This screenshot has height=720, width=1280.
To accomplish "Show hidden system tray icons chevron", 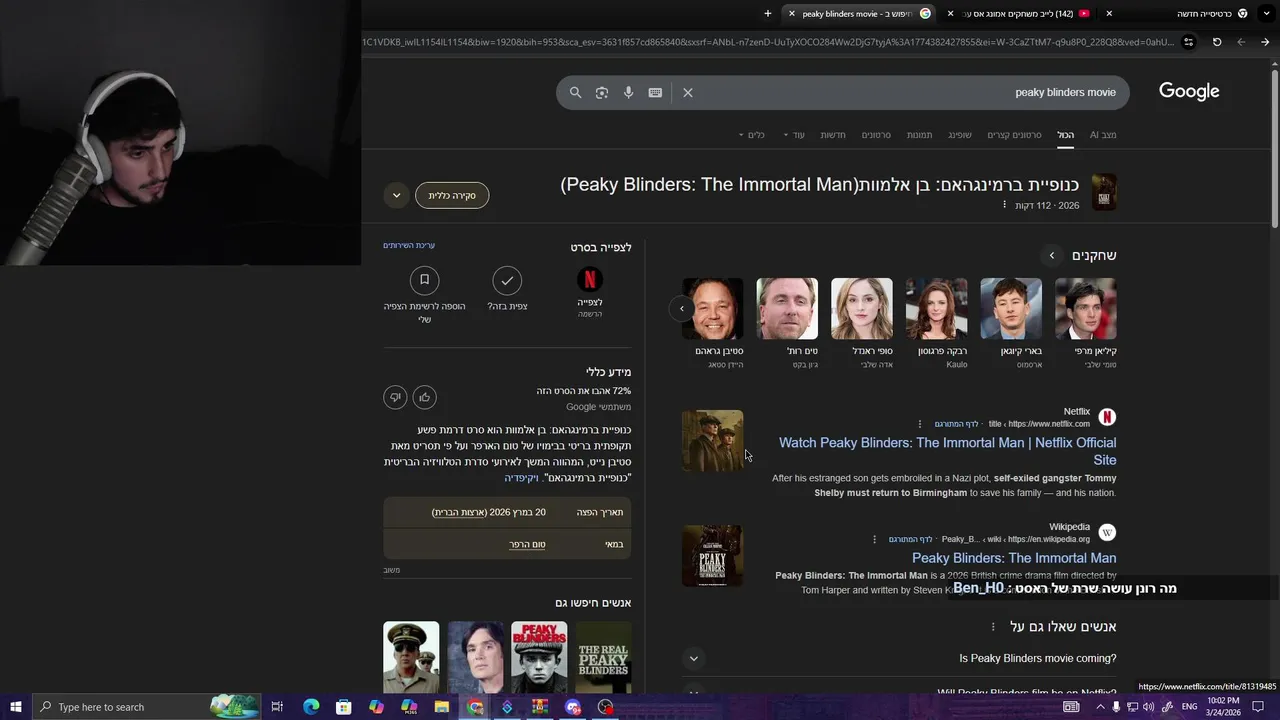I will pyautogui.click(x=1100, y=707).
